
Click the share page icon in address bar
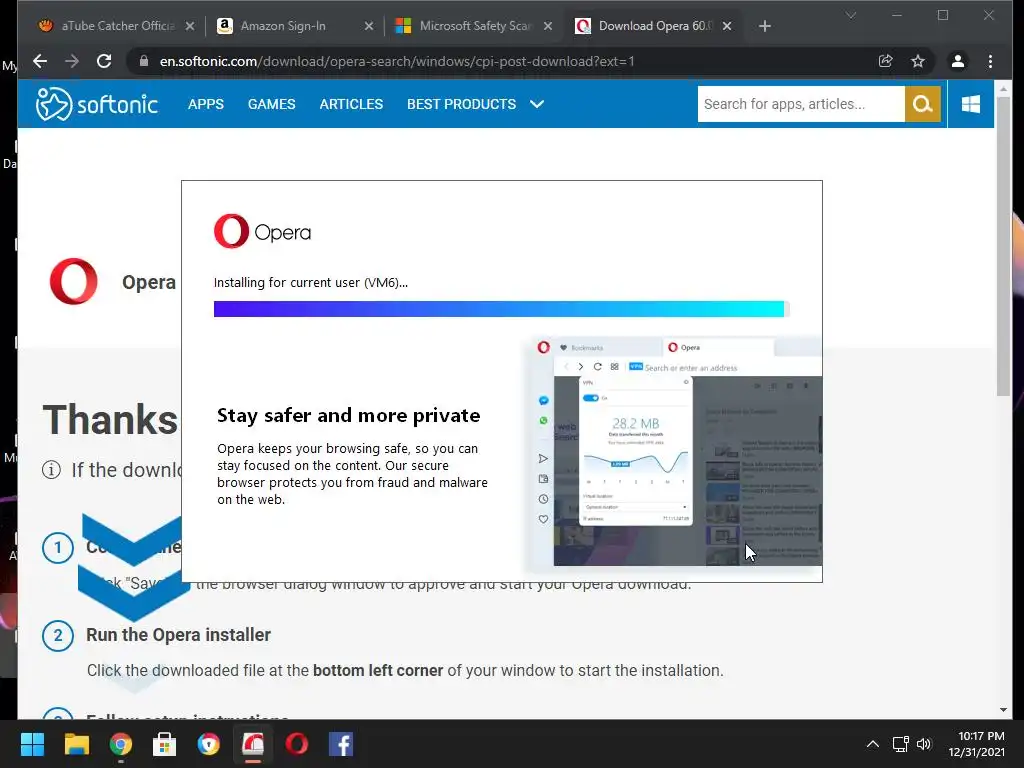[886, 61]
